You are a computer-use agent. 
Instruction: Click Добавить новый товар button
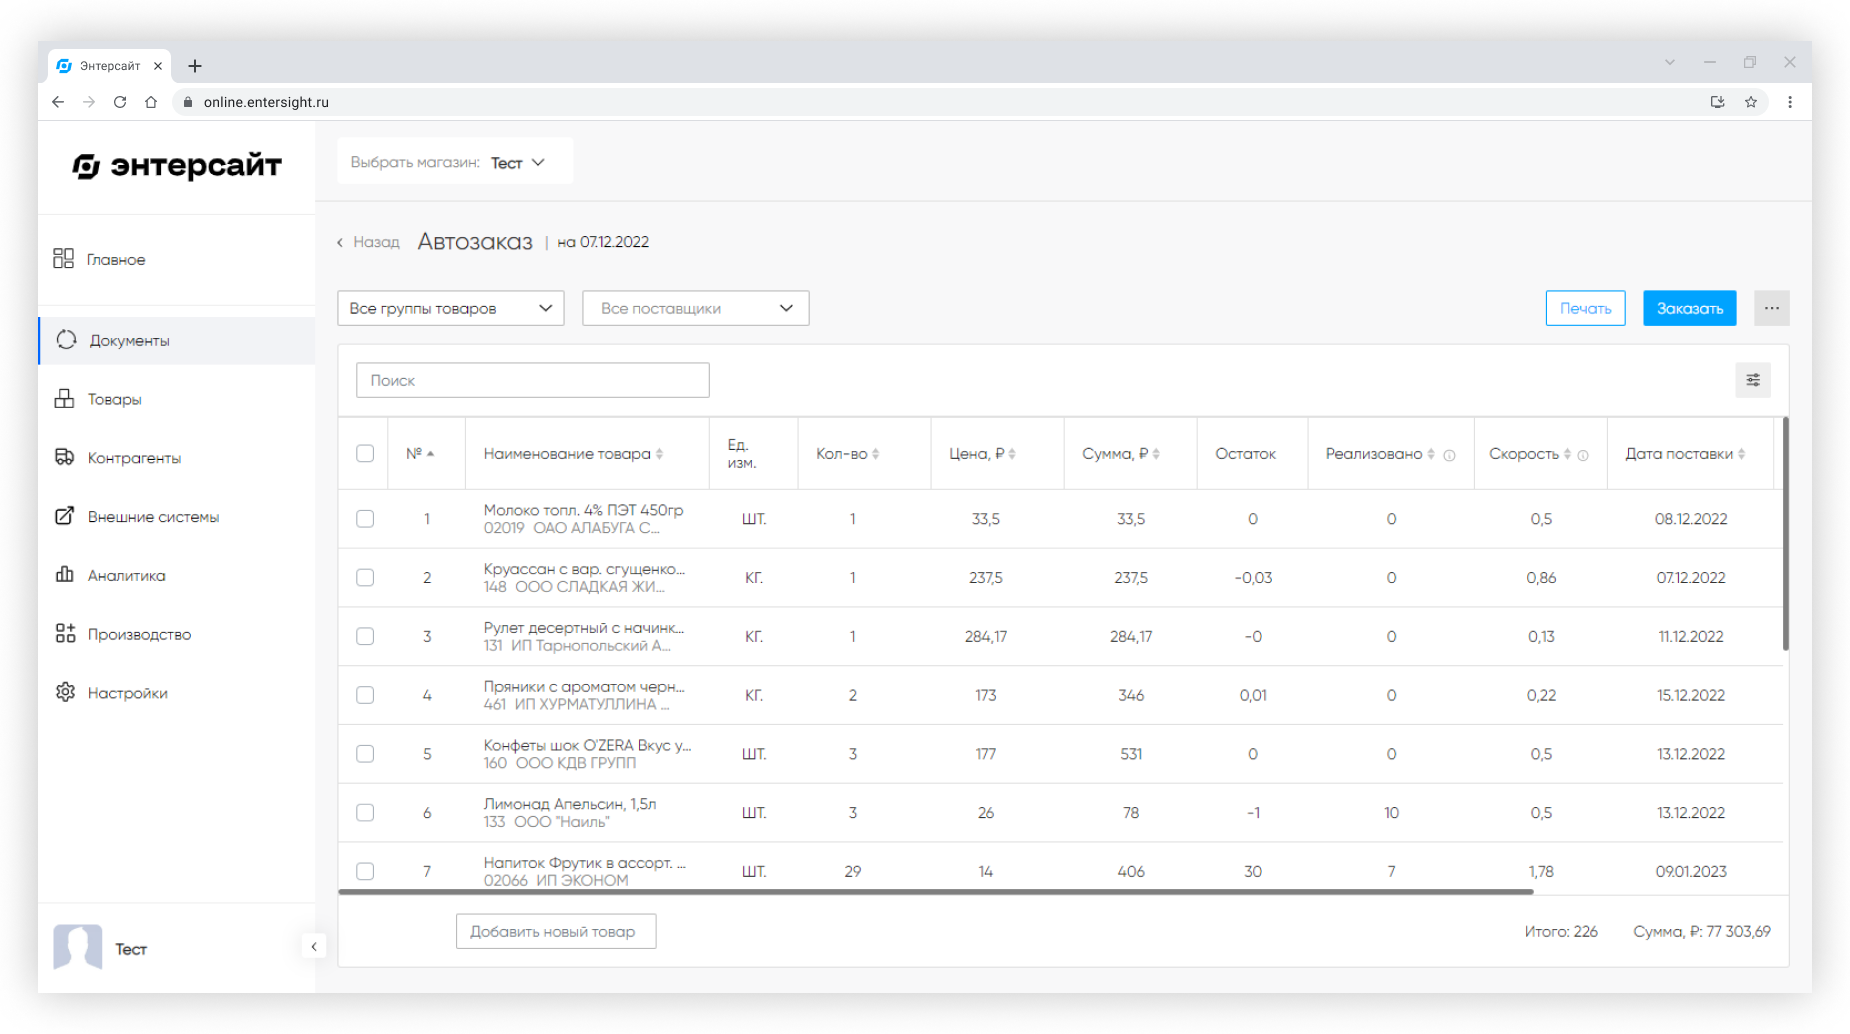[556, 931]
